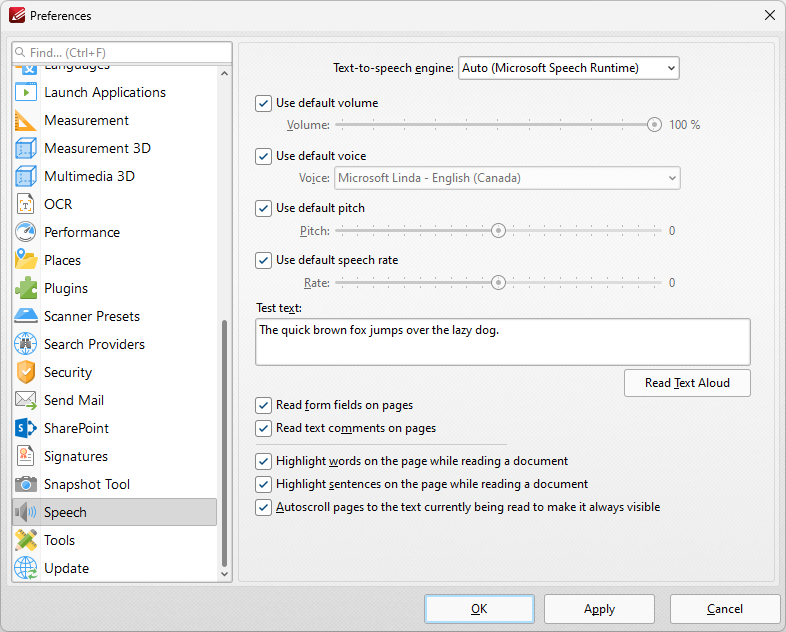786x632 pixels.
Task: Click the Performance gauge icon
Action: 26,232
